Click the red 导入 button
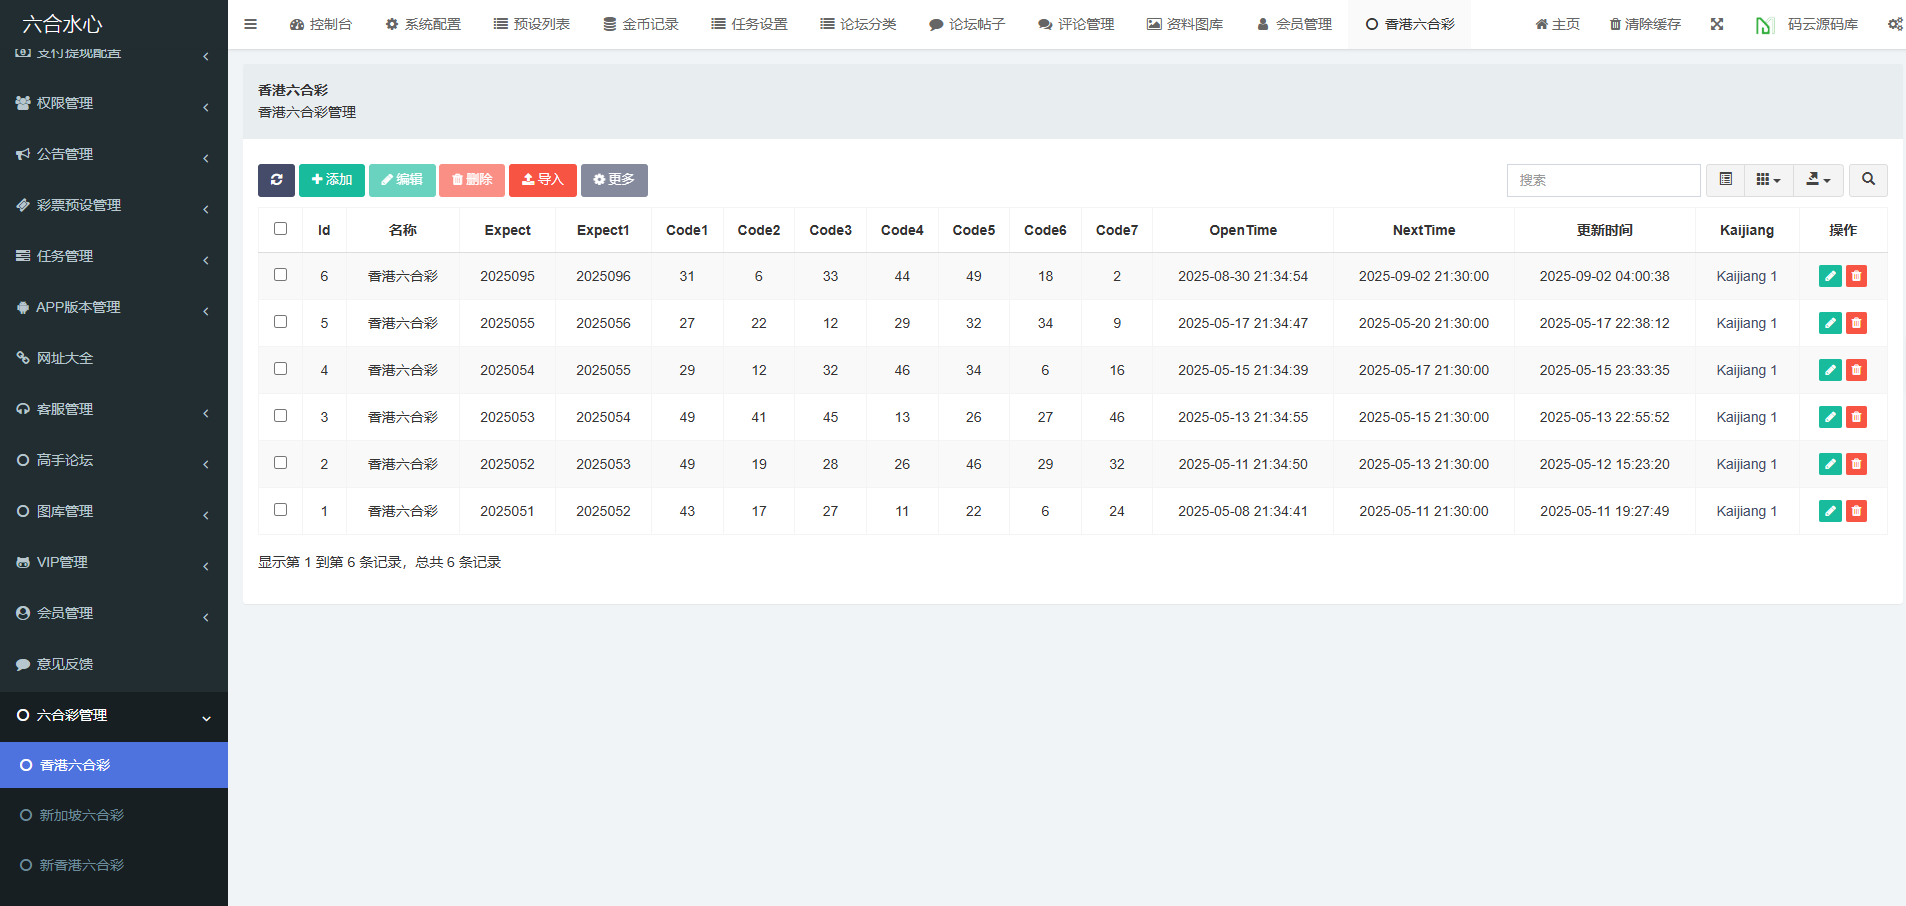The width and height of the screenshot is (1906, 906). pyautogui.click(x=543, y=180)
